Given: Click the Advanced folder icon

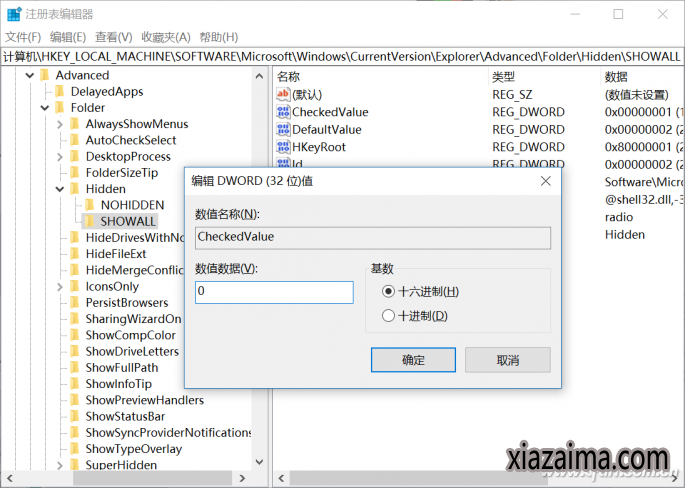Looking at the screenshot, I should 45,75.
